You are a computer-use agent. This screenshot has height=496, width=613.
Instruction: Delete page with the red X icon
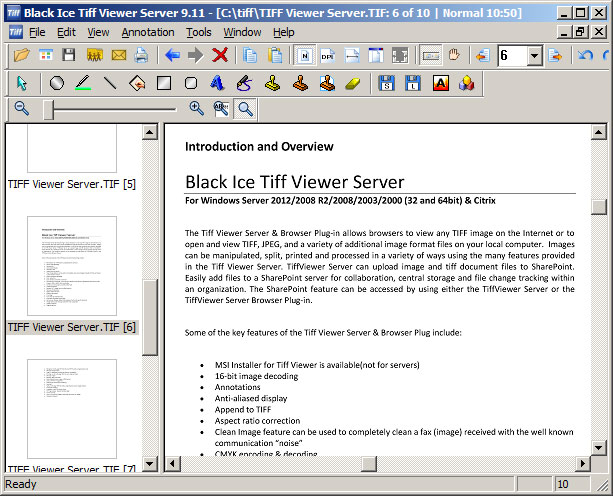click(220, 55)
